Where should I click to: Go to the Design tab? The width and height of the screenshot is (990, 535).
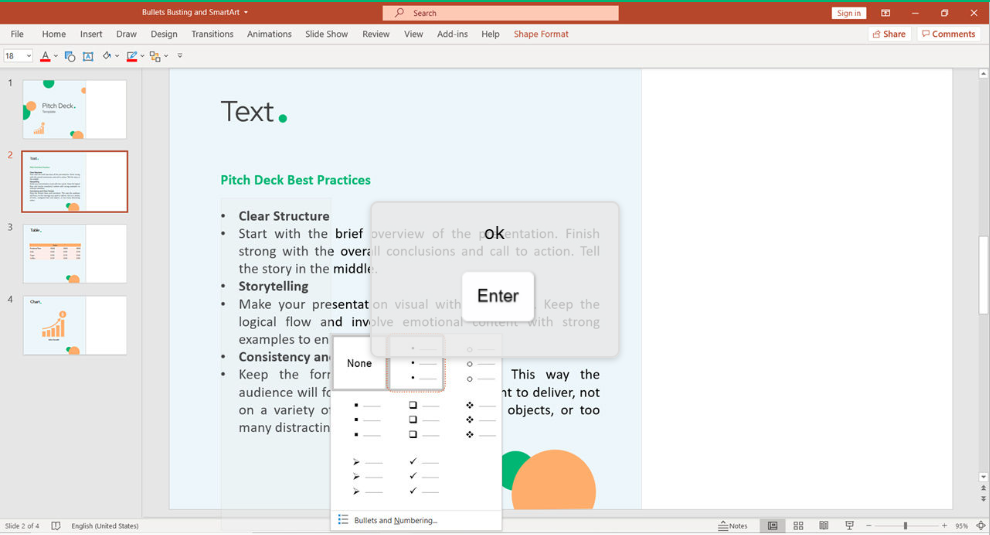(164, 34)
